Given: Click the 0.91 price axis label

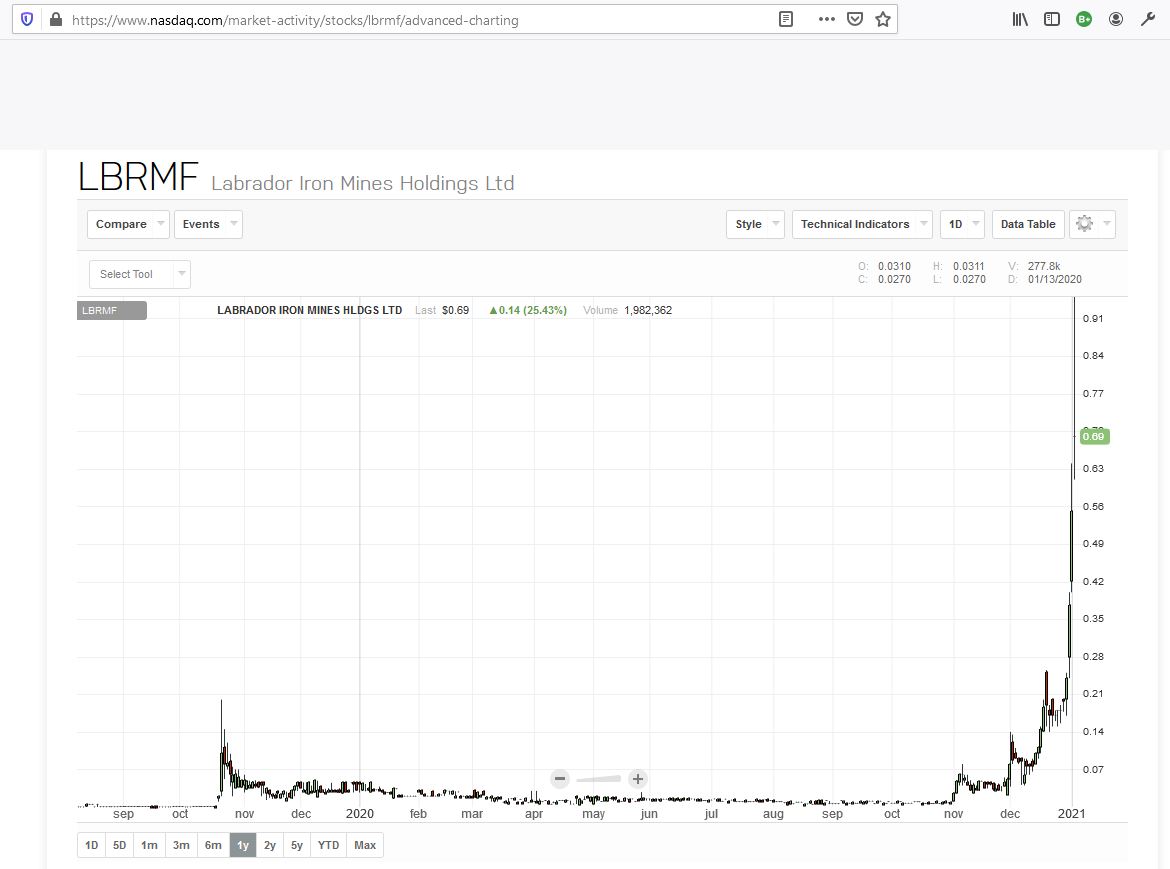Looking at the screenshot, I should [x=1093, y=319].
